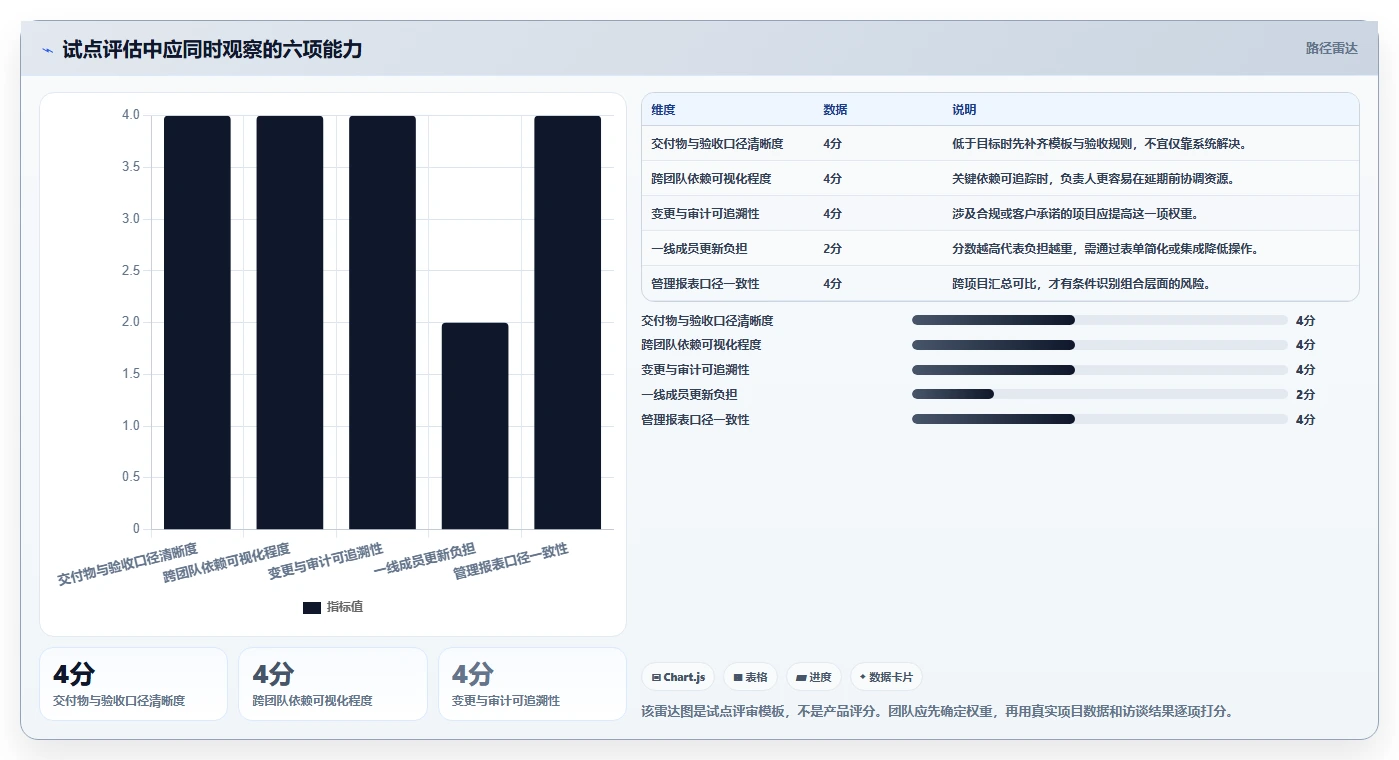This screenshot has height=760, width=1399.
Task: Click x-axis label 交付物与验收口径清晰度
Action: 127,564
